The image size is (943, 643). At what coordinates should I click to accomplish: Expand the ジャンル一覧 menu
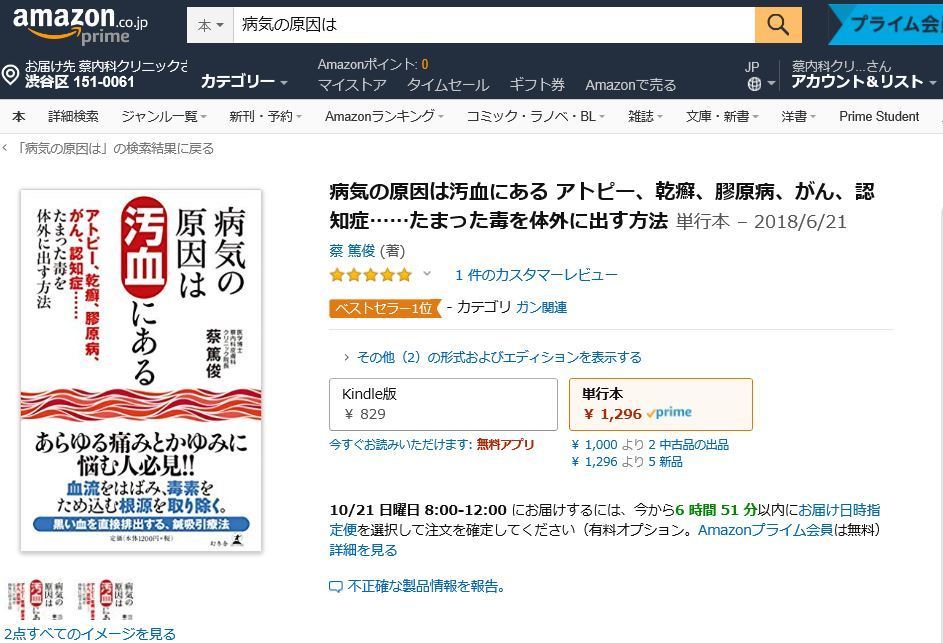[x=164, y=116]
